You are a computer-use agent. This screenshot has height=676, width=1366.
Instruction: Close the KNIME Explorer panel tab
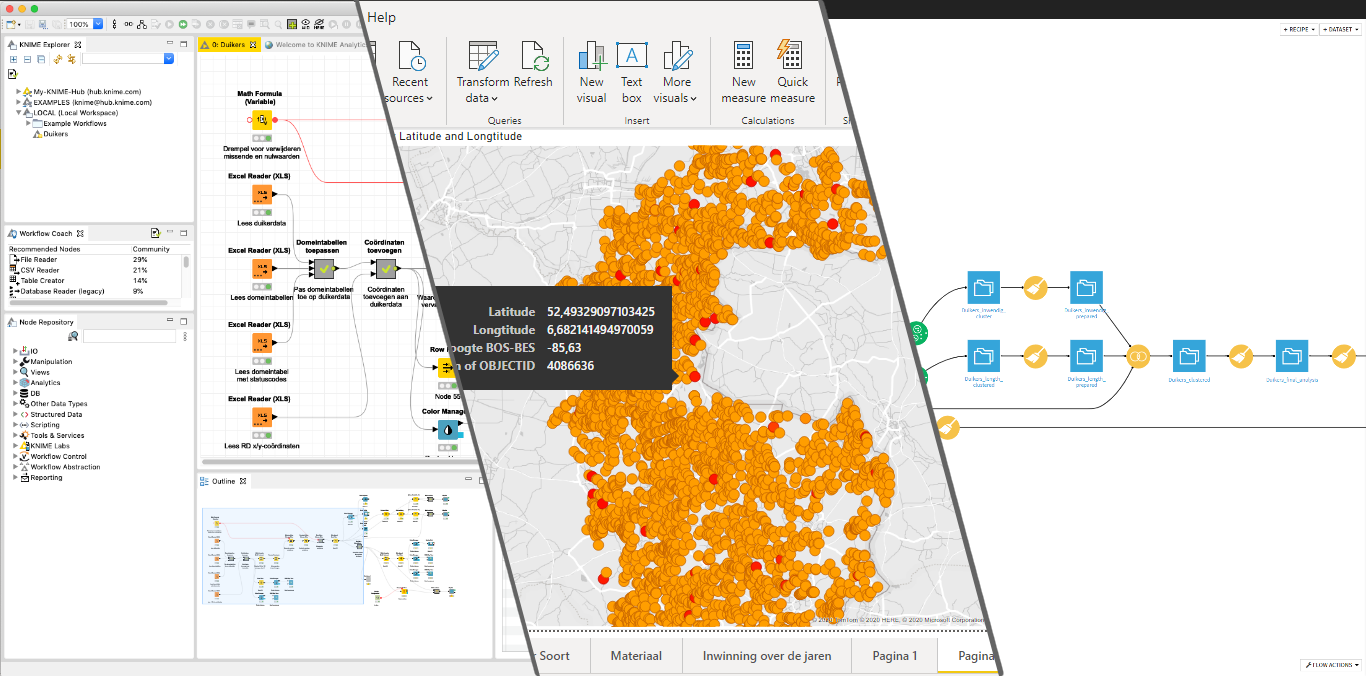click(78, 45)
